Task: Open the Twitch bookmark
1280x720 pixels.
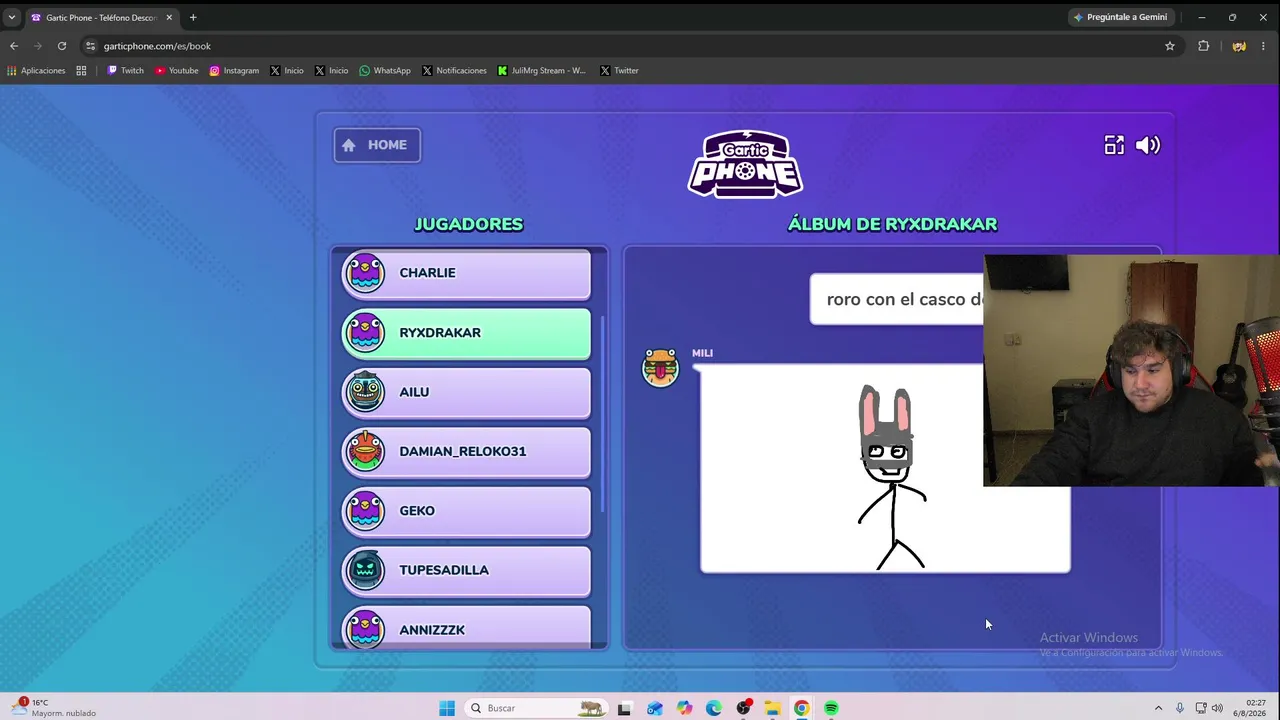Action: (x=125, y=71)
